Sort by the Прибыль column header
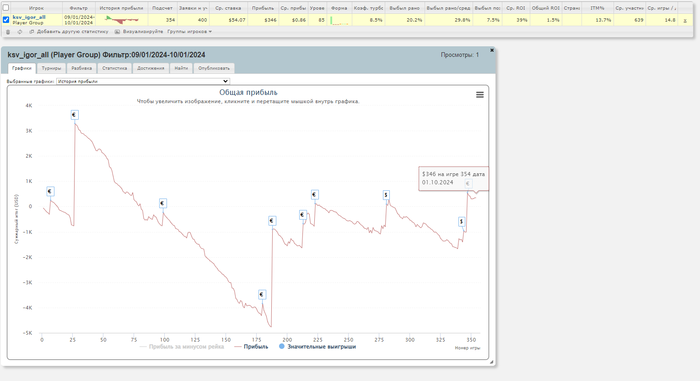The height and width of the screenshot is (381, 700). coord(262,8)
